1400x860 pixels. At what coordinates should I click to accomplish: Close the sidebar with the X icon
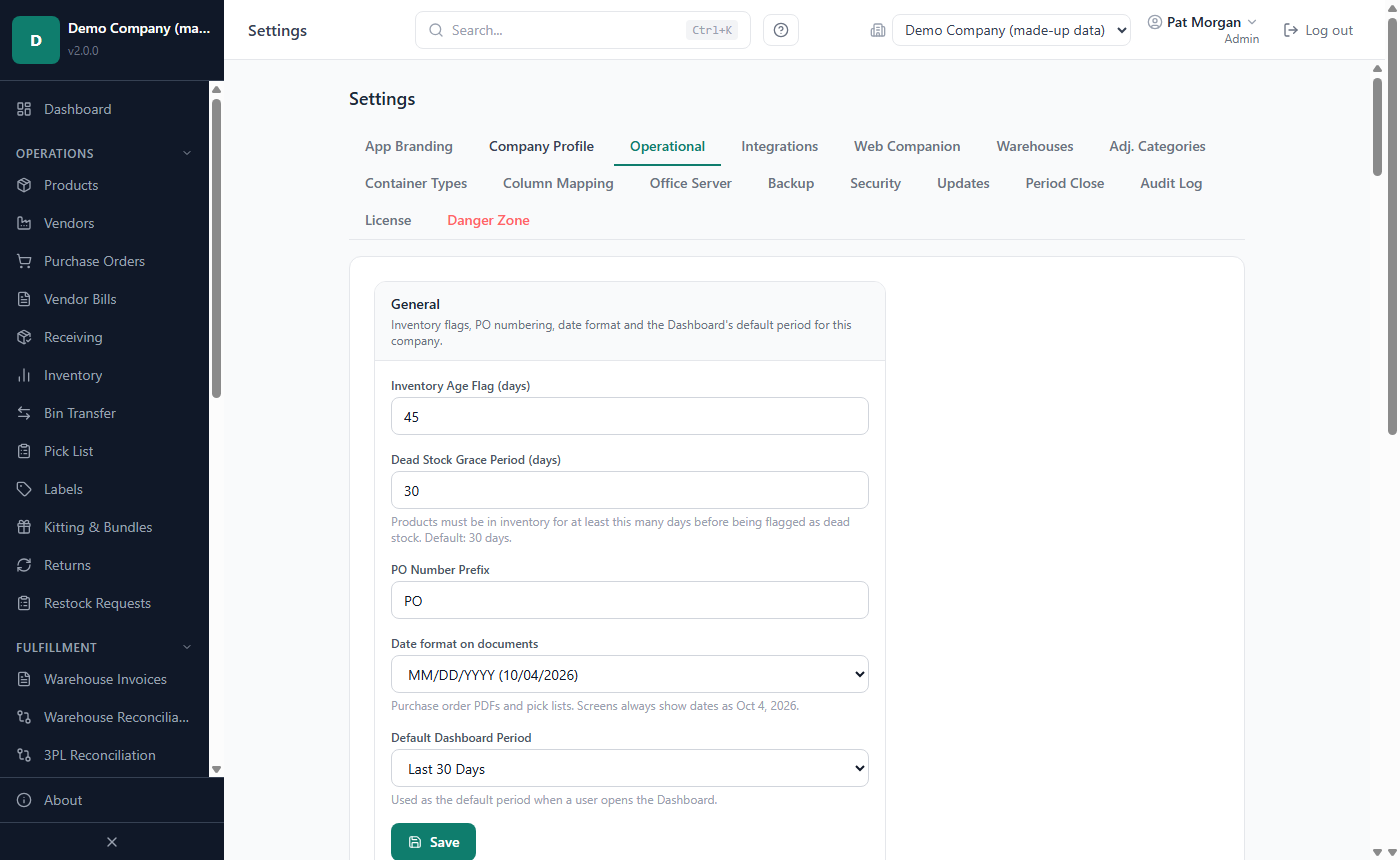(x=112, y=842)
